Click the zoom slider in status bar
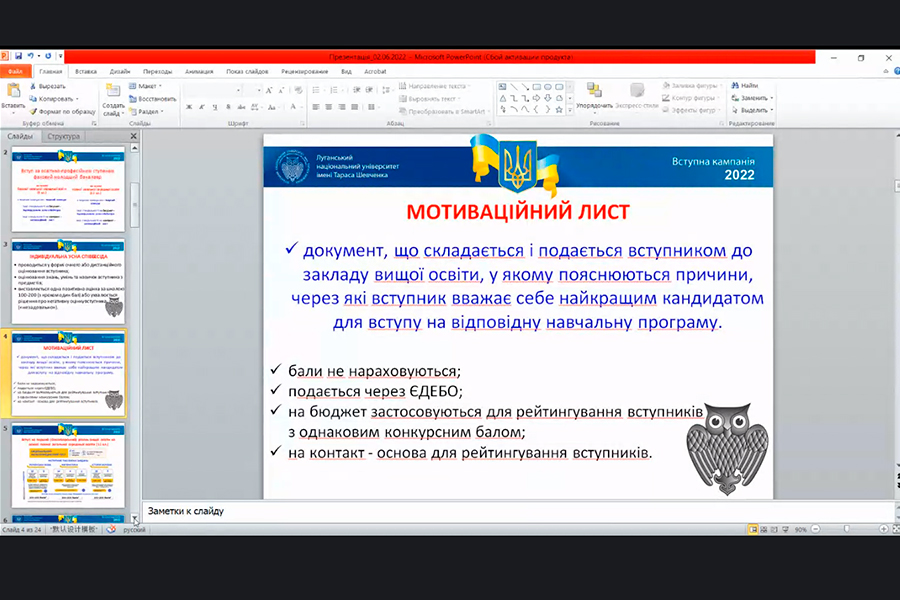The height and width of the screenshot is (600, 900). tap(845, 529)
